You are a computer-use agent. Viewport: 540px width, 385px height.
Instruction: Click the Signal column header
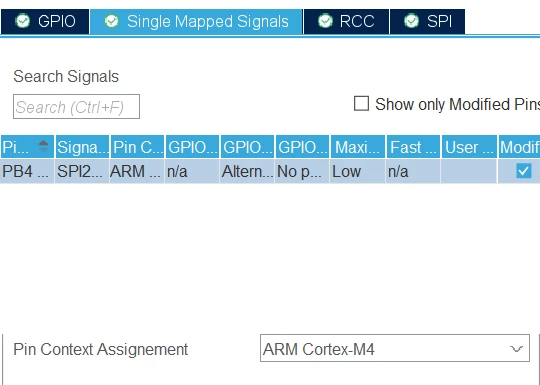(82, 147)
